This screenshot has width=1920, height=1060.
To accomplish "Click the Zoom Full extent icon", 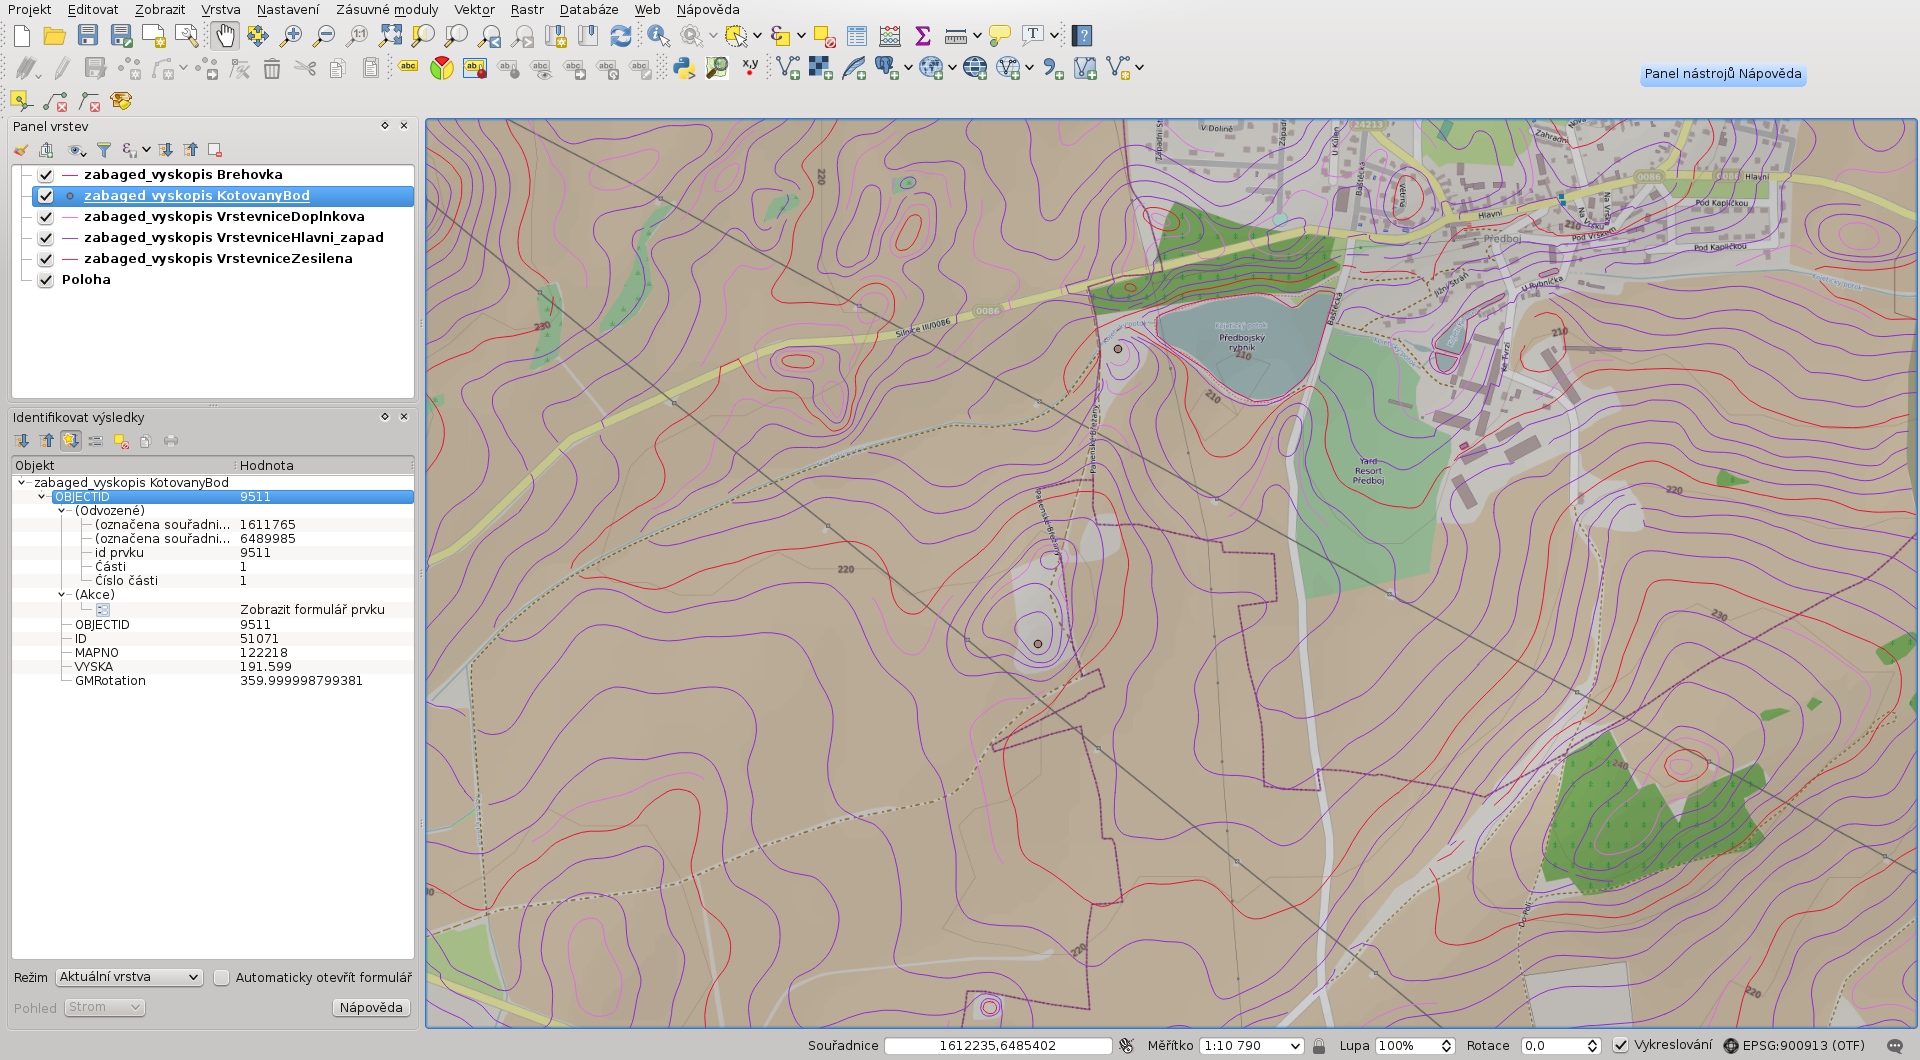I will click(x=390, y=36).
